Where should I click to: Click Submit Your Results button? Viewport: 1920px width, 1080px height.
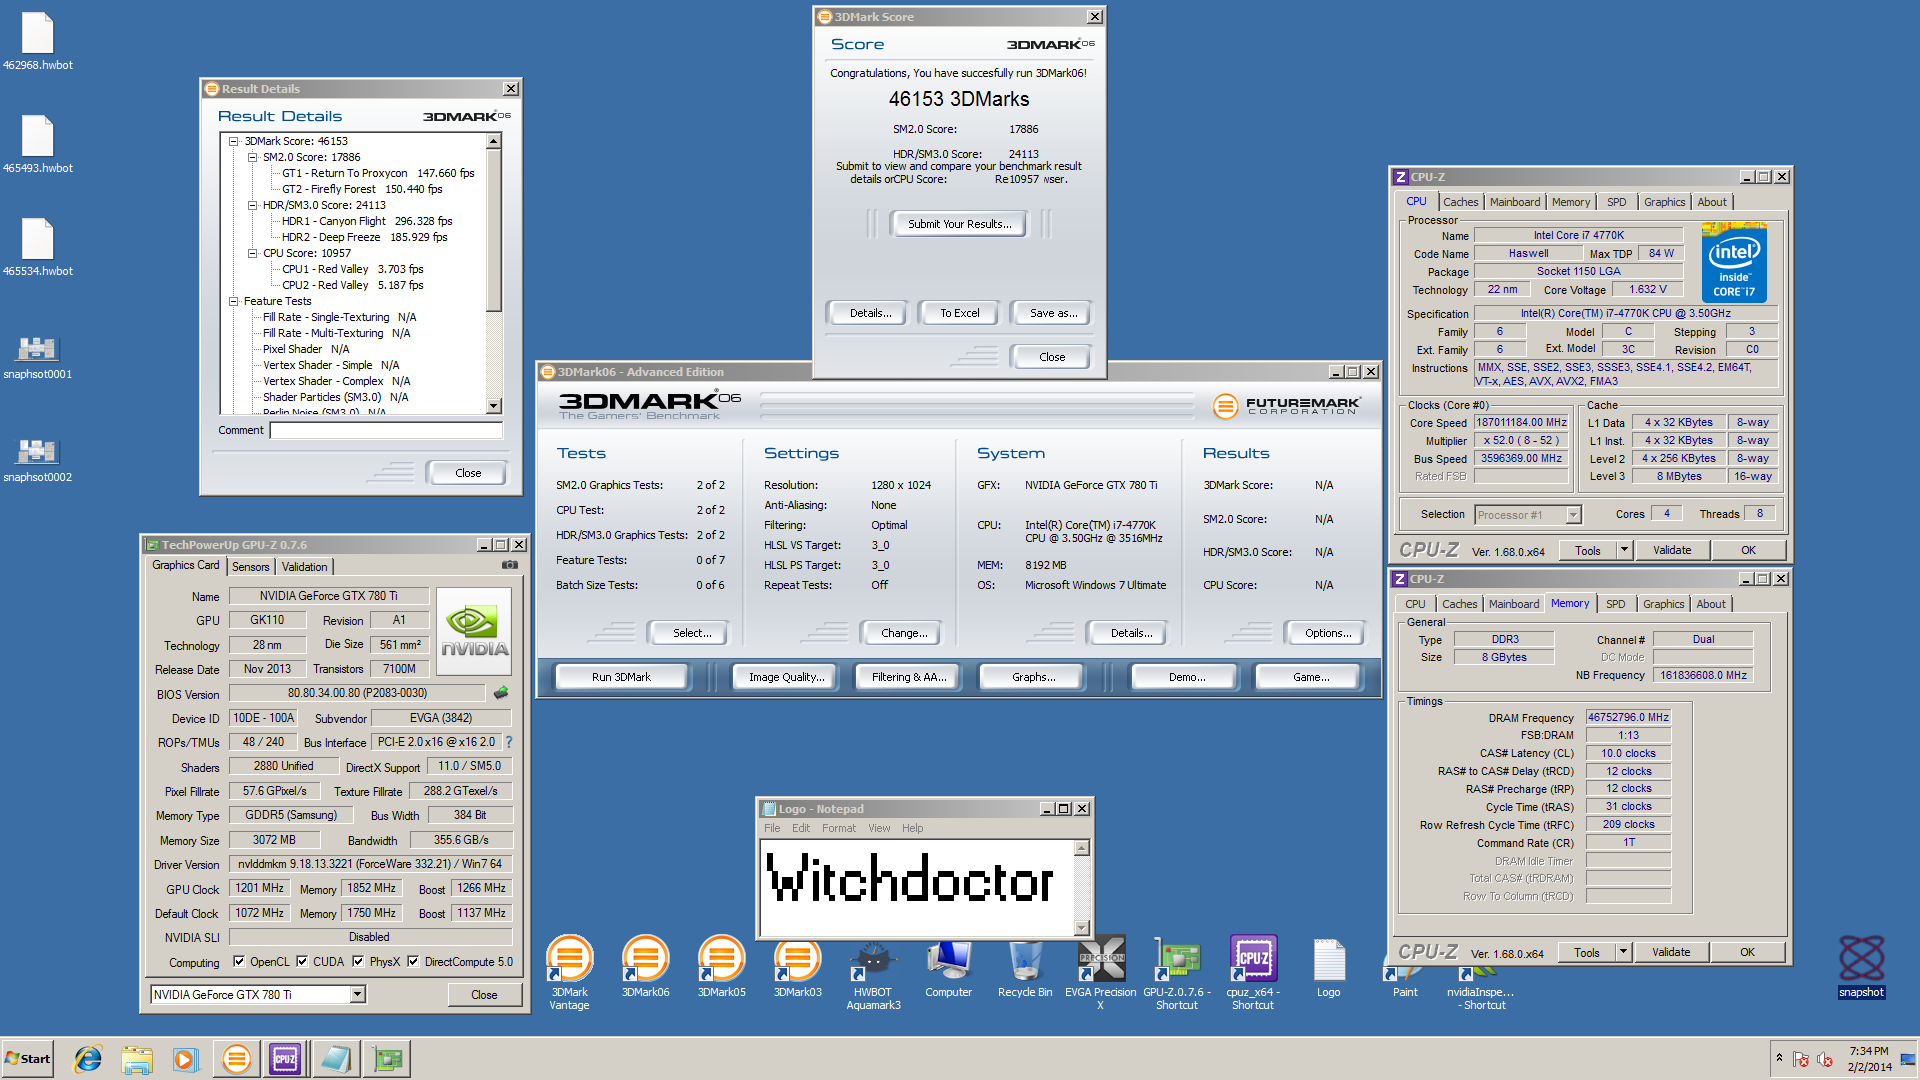[x=959, y=224]
